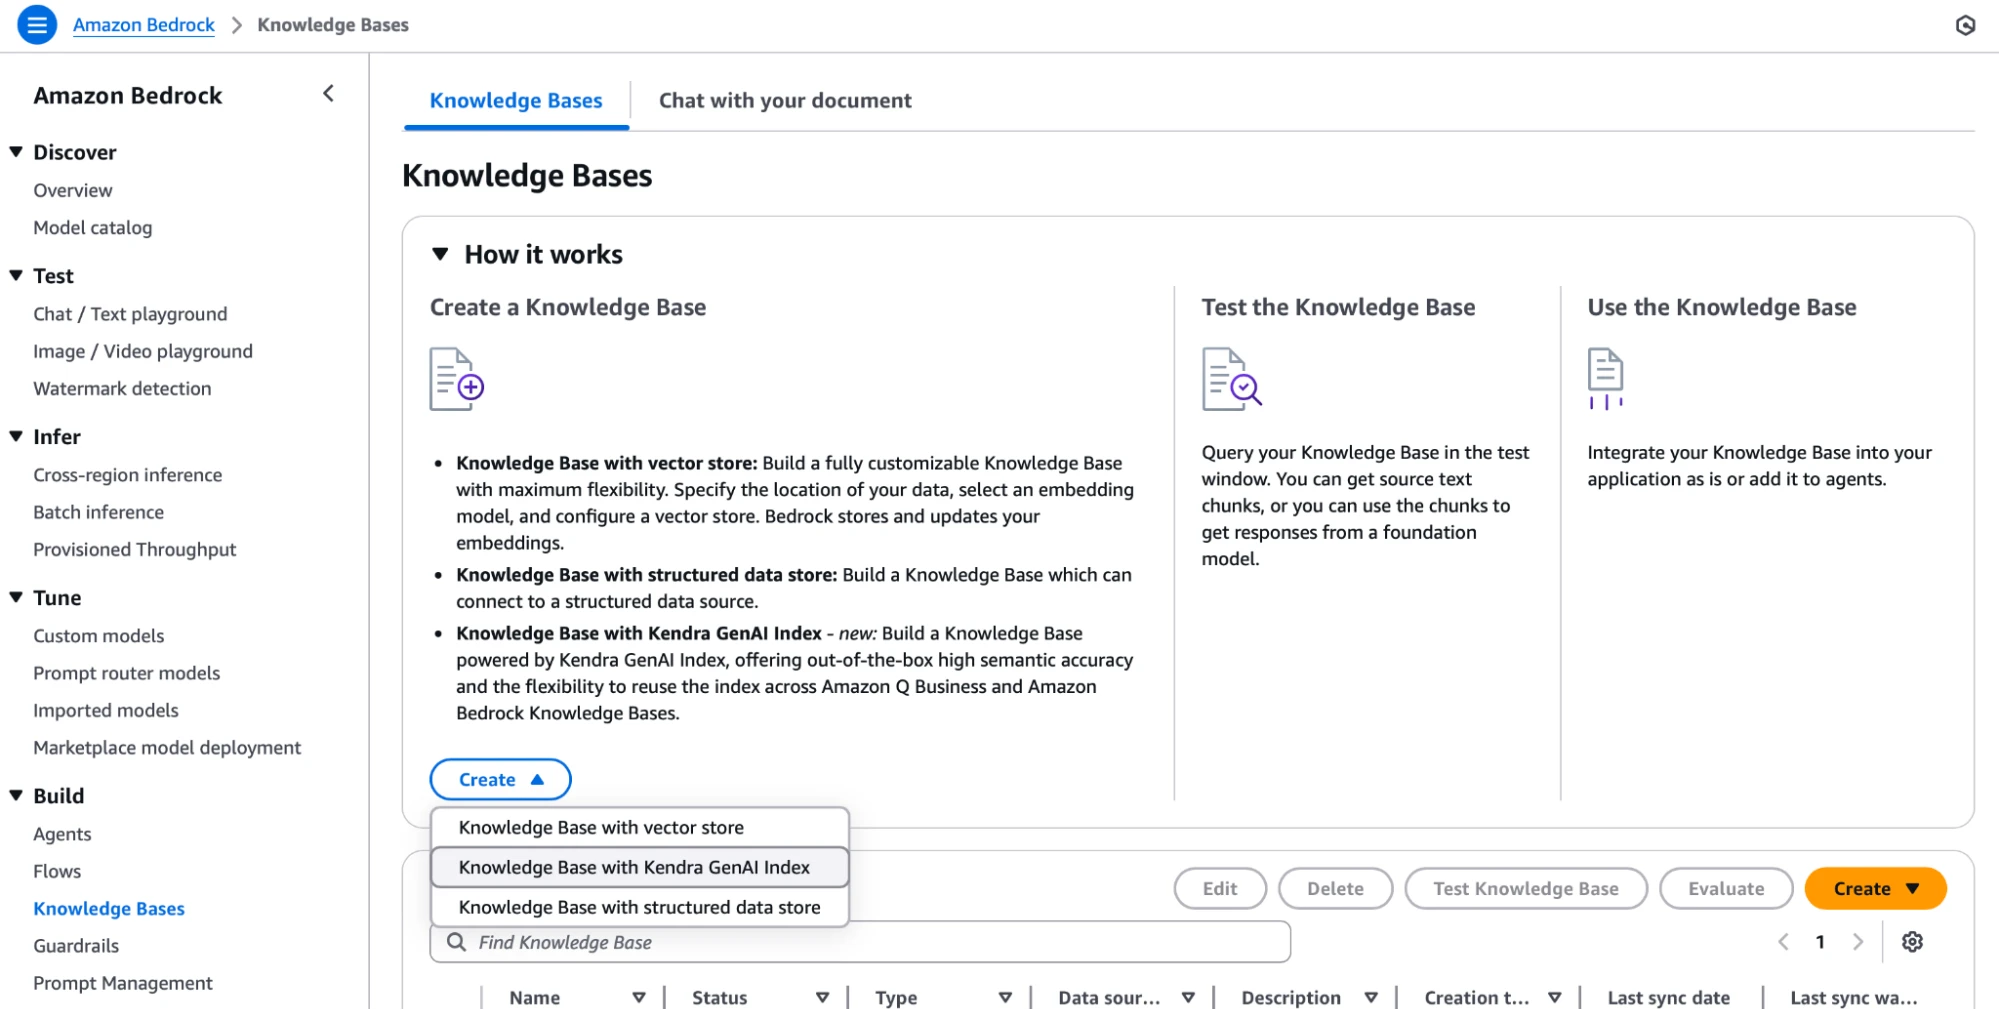Screen dimensions: 1999x1010
Task: Click the Use the Knowledge Base document icon
Action: click(1605, 379)
